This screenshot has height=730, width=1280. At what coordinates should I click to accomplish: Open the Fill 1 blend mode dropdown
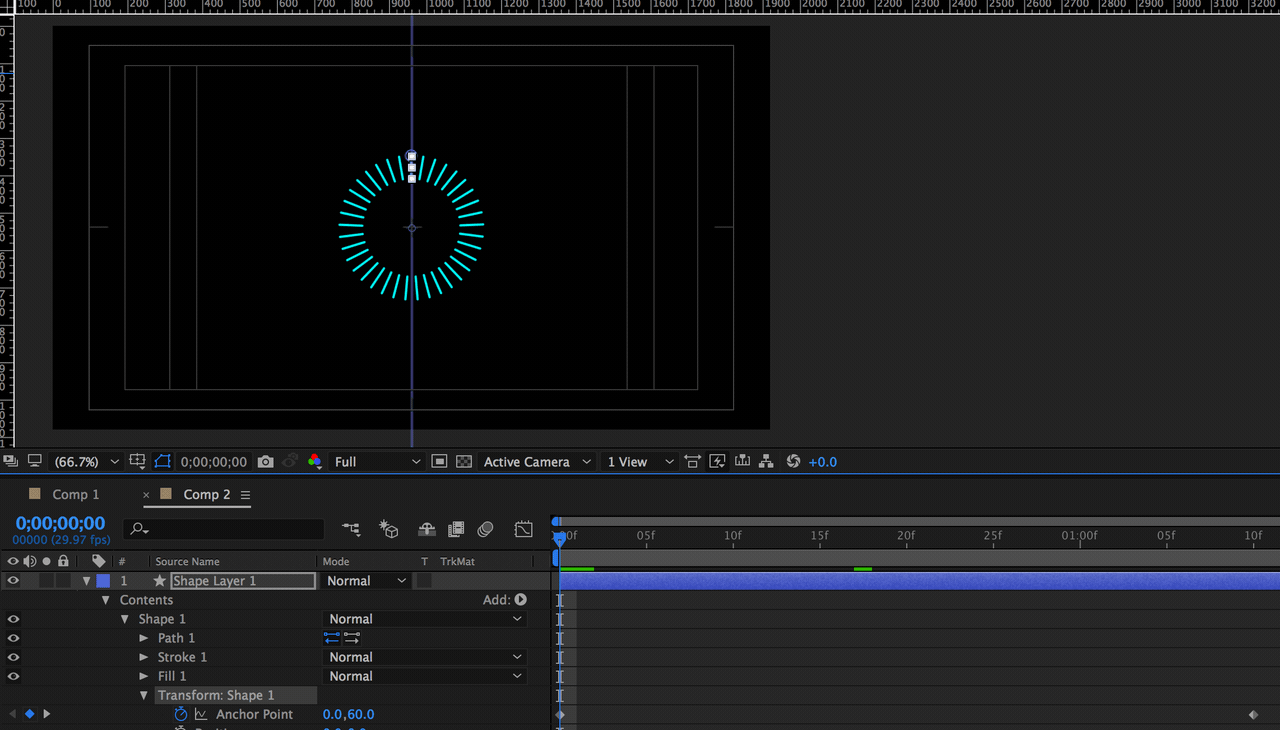pos(425,676)
